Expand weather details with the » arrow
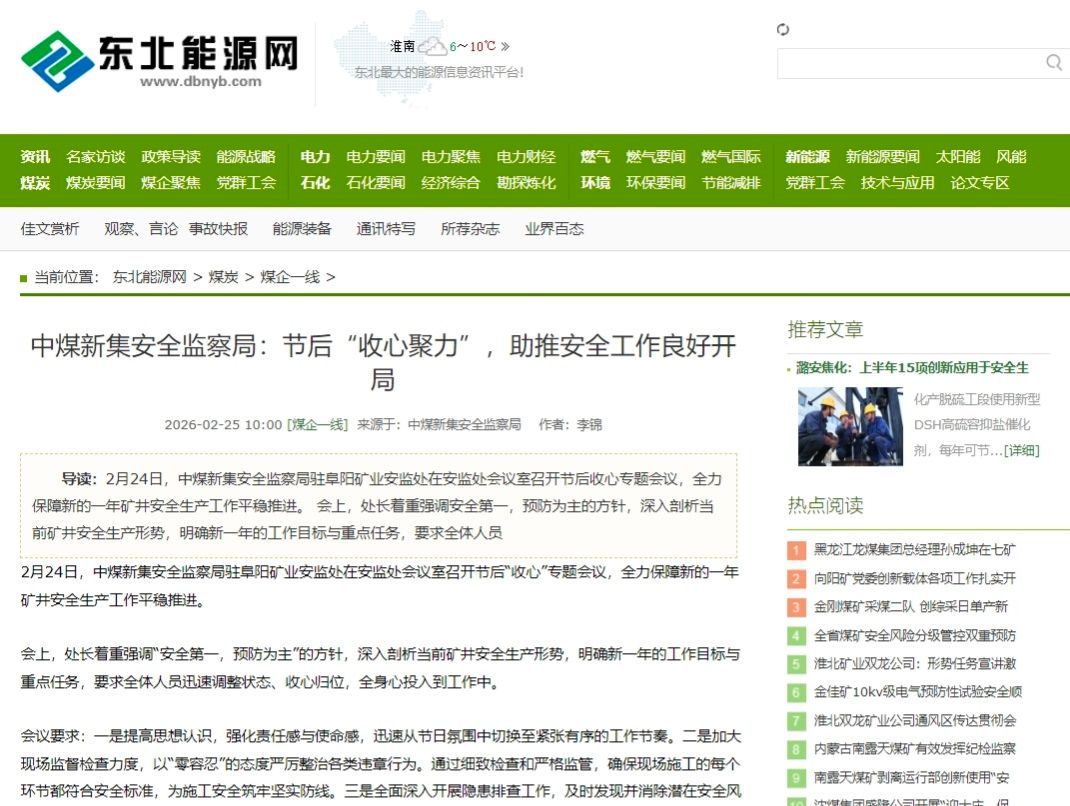The width and height of the screenshot is (1070, 806). [505, 46]
